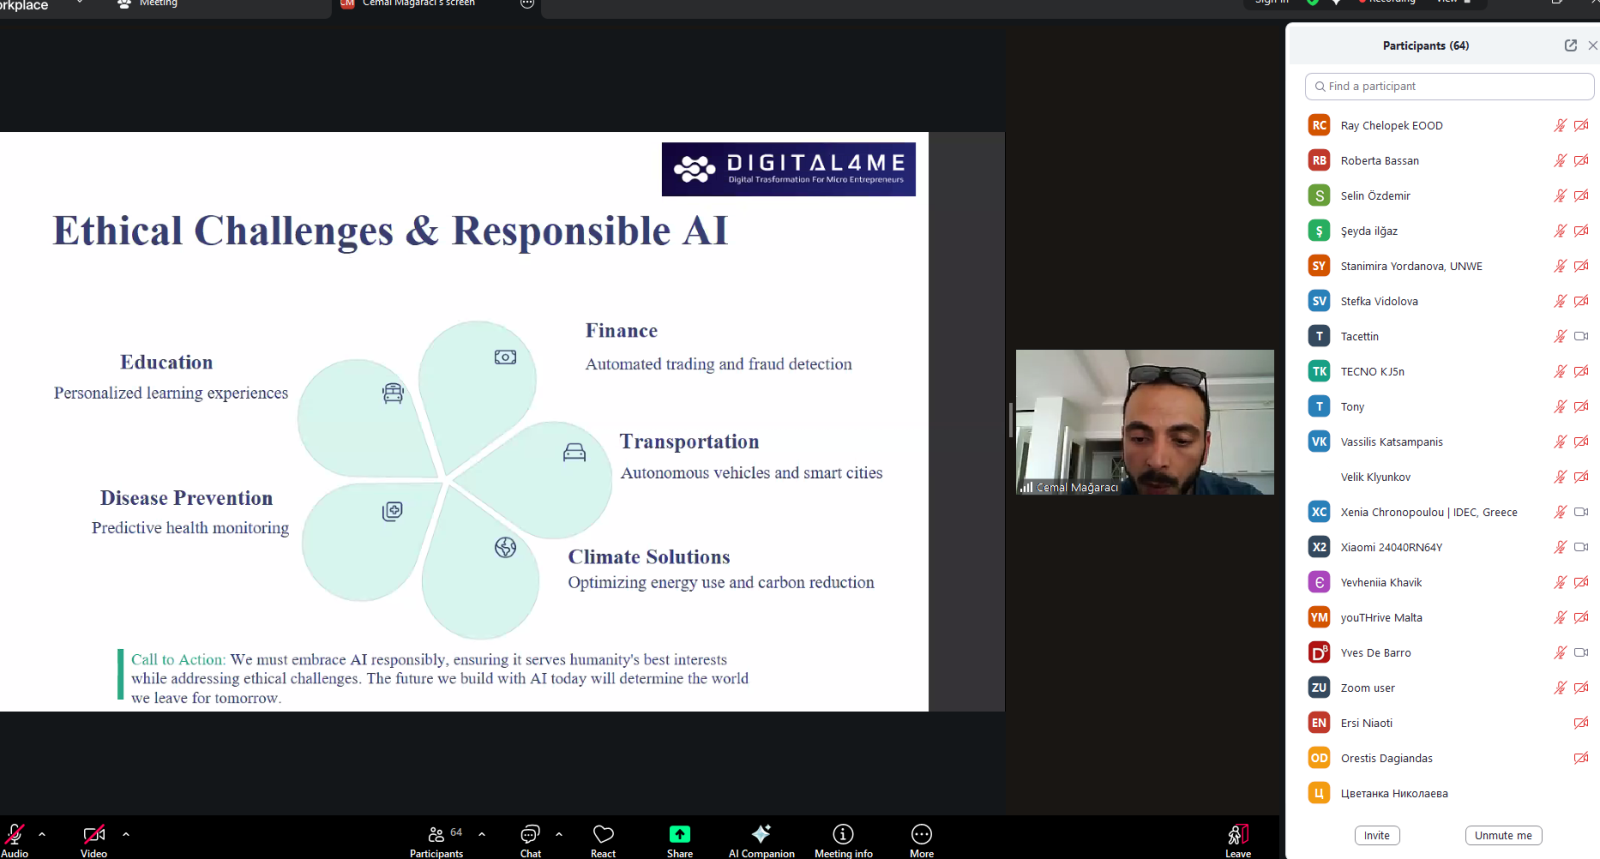Click the Invite button

1376,835
